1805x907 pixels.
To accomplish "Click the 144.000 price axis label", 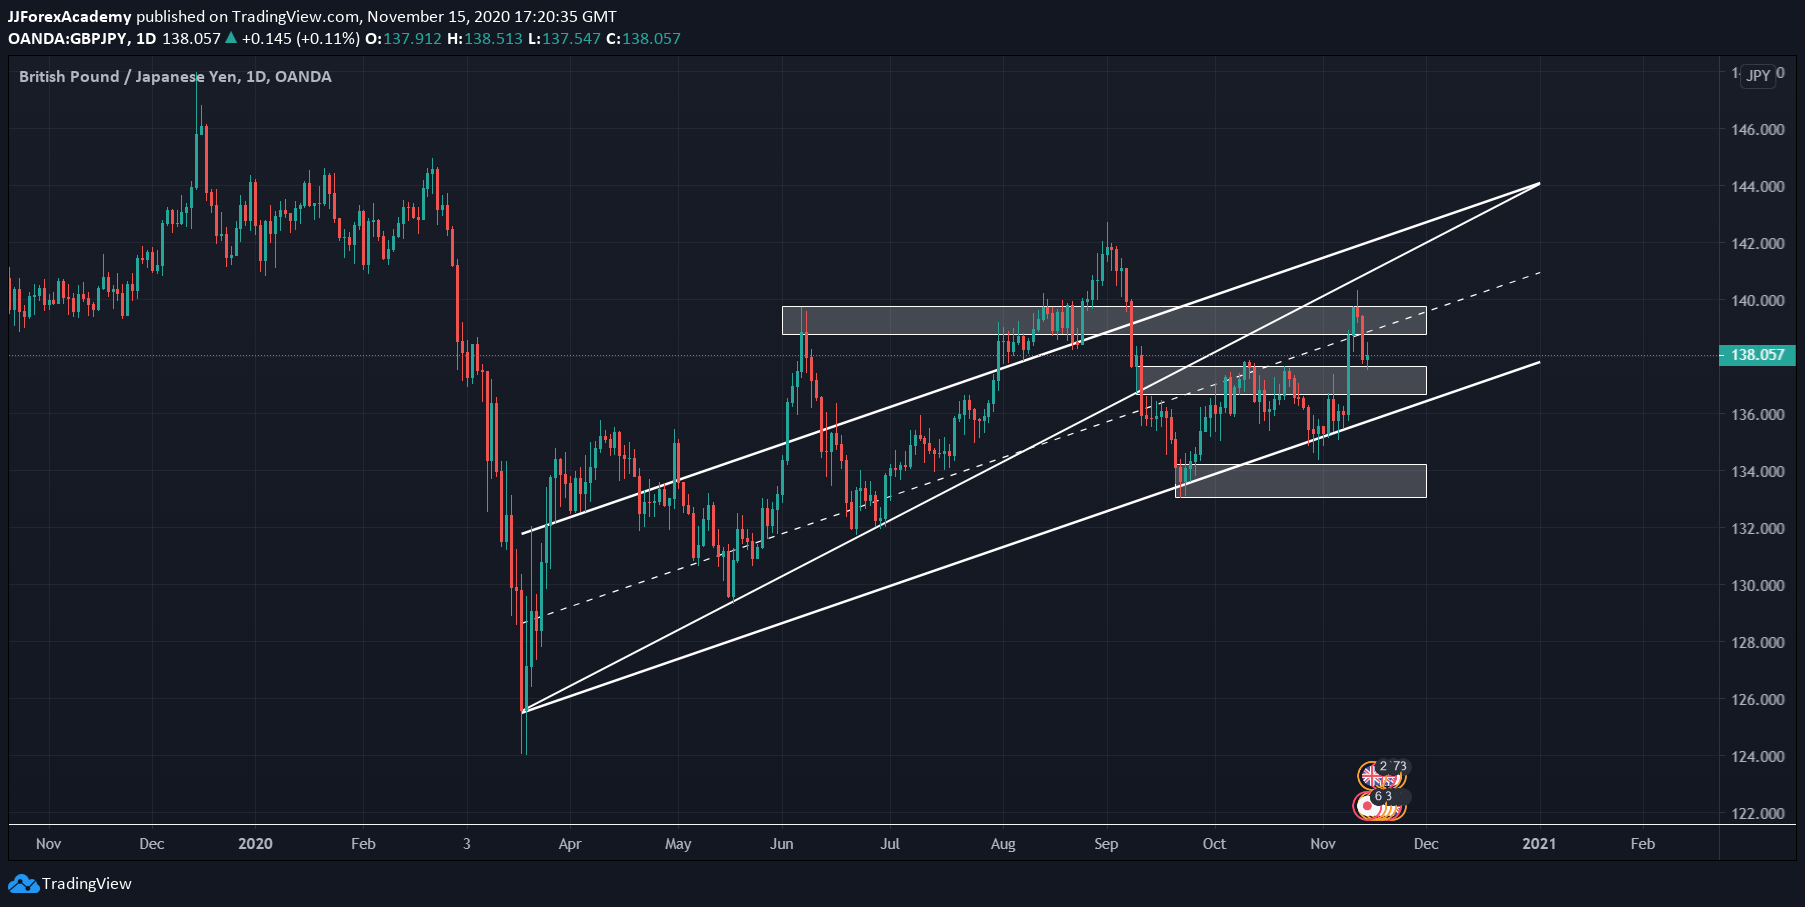I will click(x=1758, y=187).
